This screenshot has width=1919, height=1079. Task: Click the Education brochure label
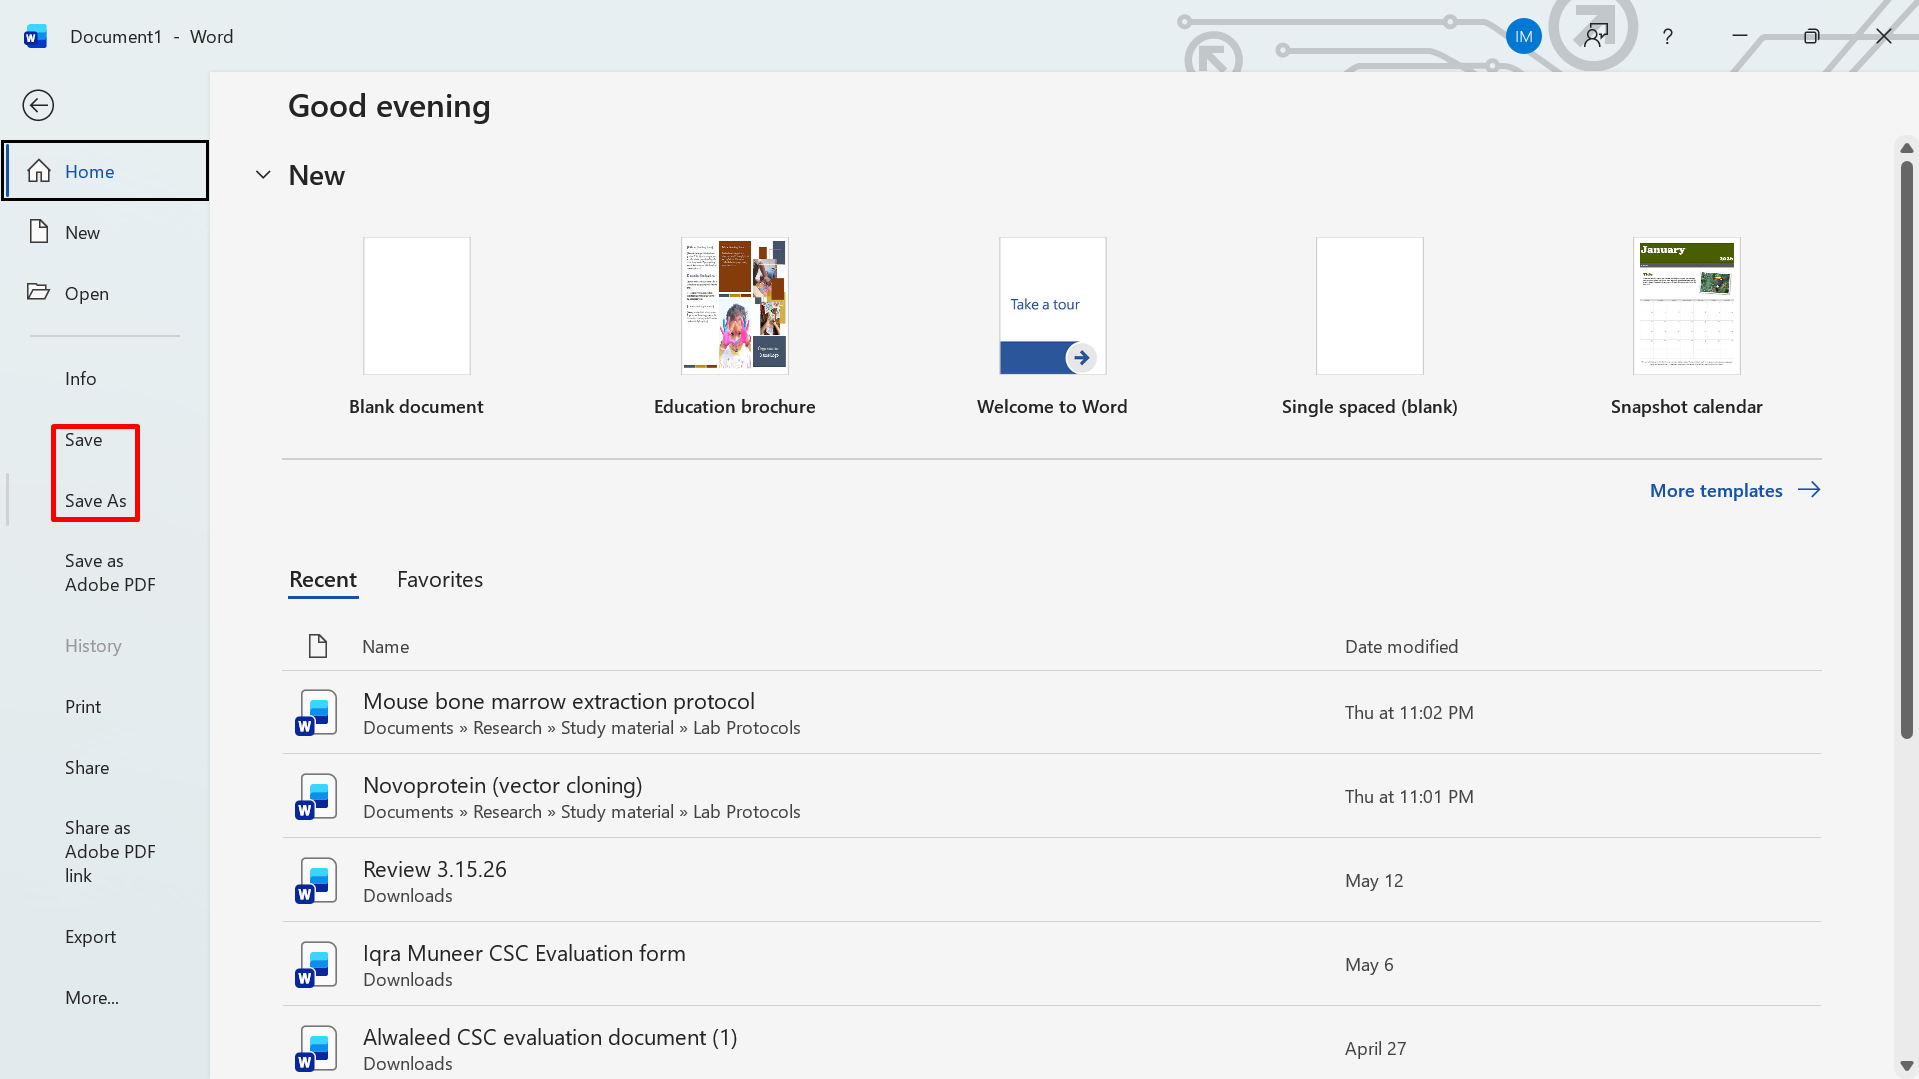tap(735, 406)
